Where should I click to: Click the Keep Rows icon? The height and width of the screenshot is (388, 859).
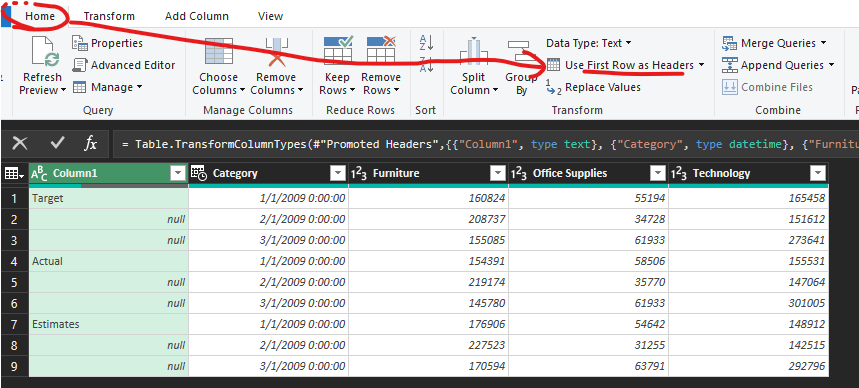(x=337, y=51)
